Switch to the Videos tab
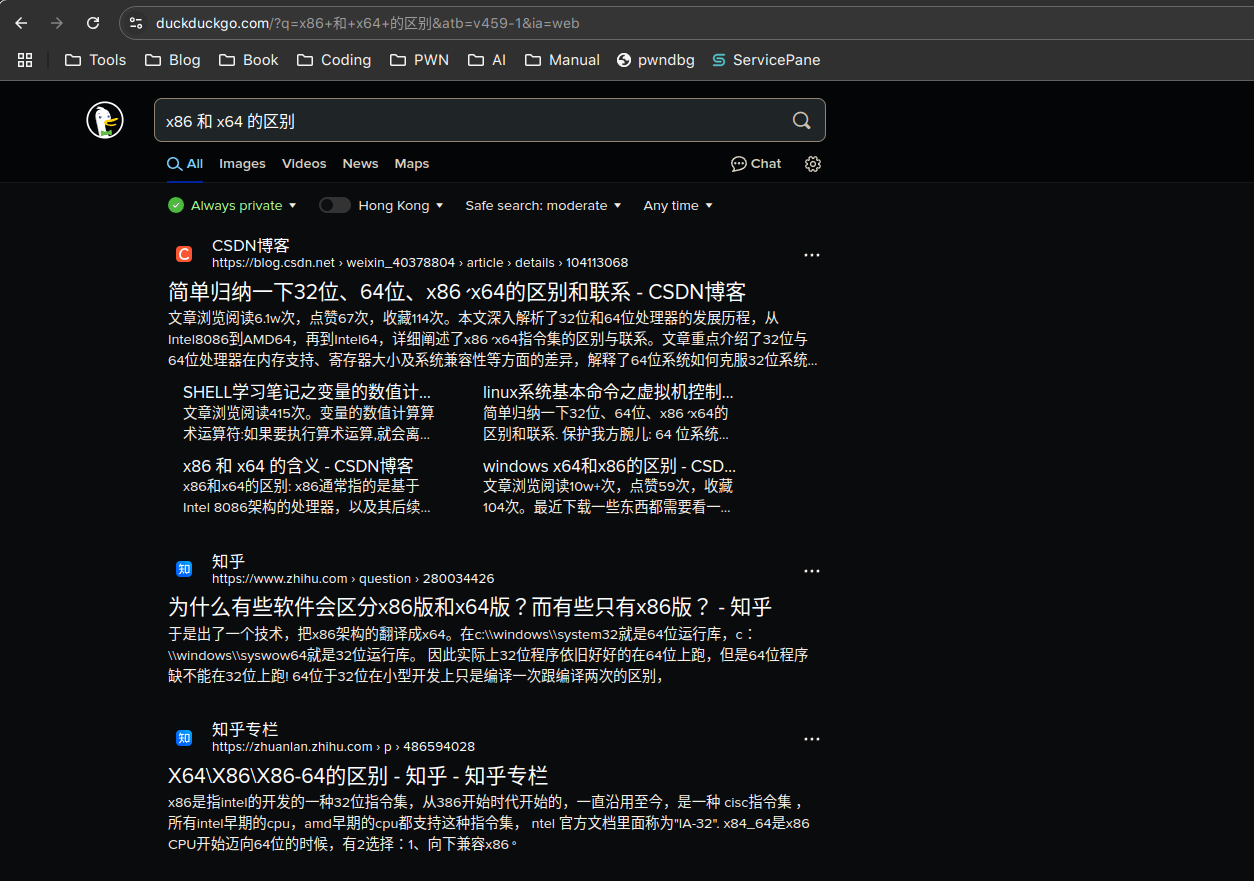Image resolution: width=1254 pixels, height=881 pixels. pos(304,164)
